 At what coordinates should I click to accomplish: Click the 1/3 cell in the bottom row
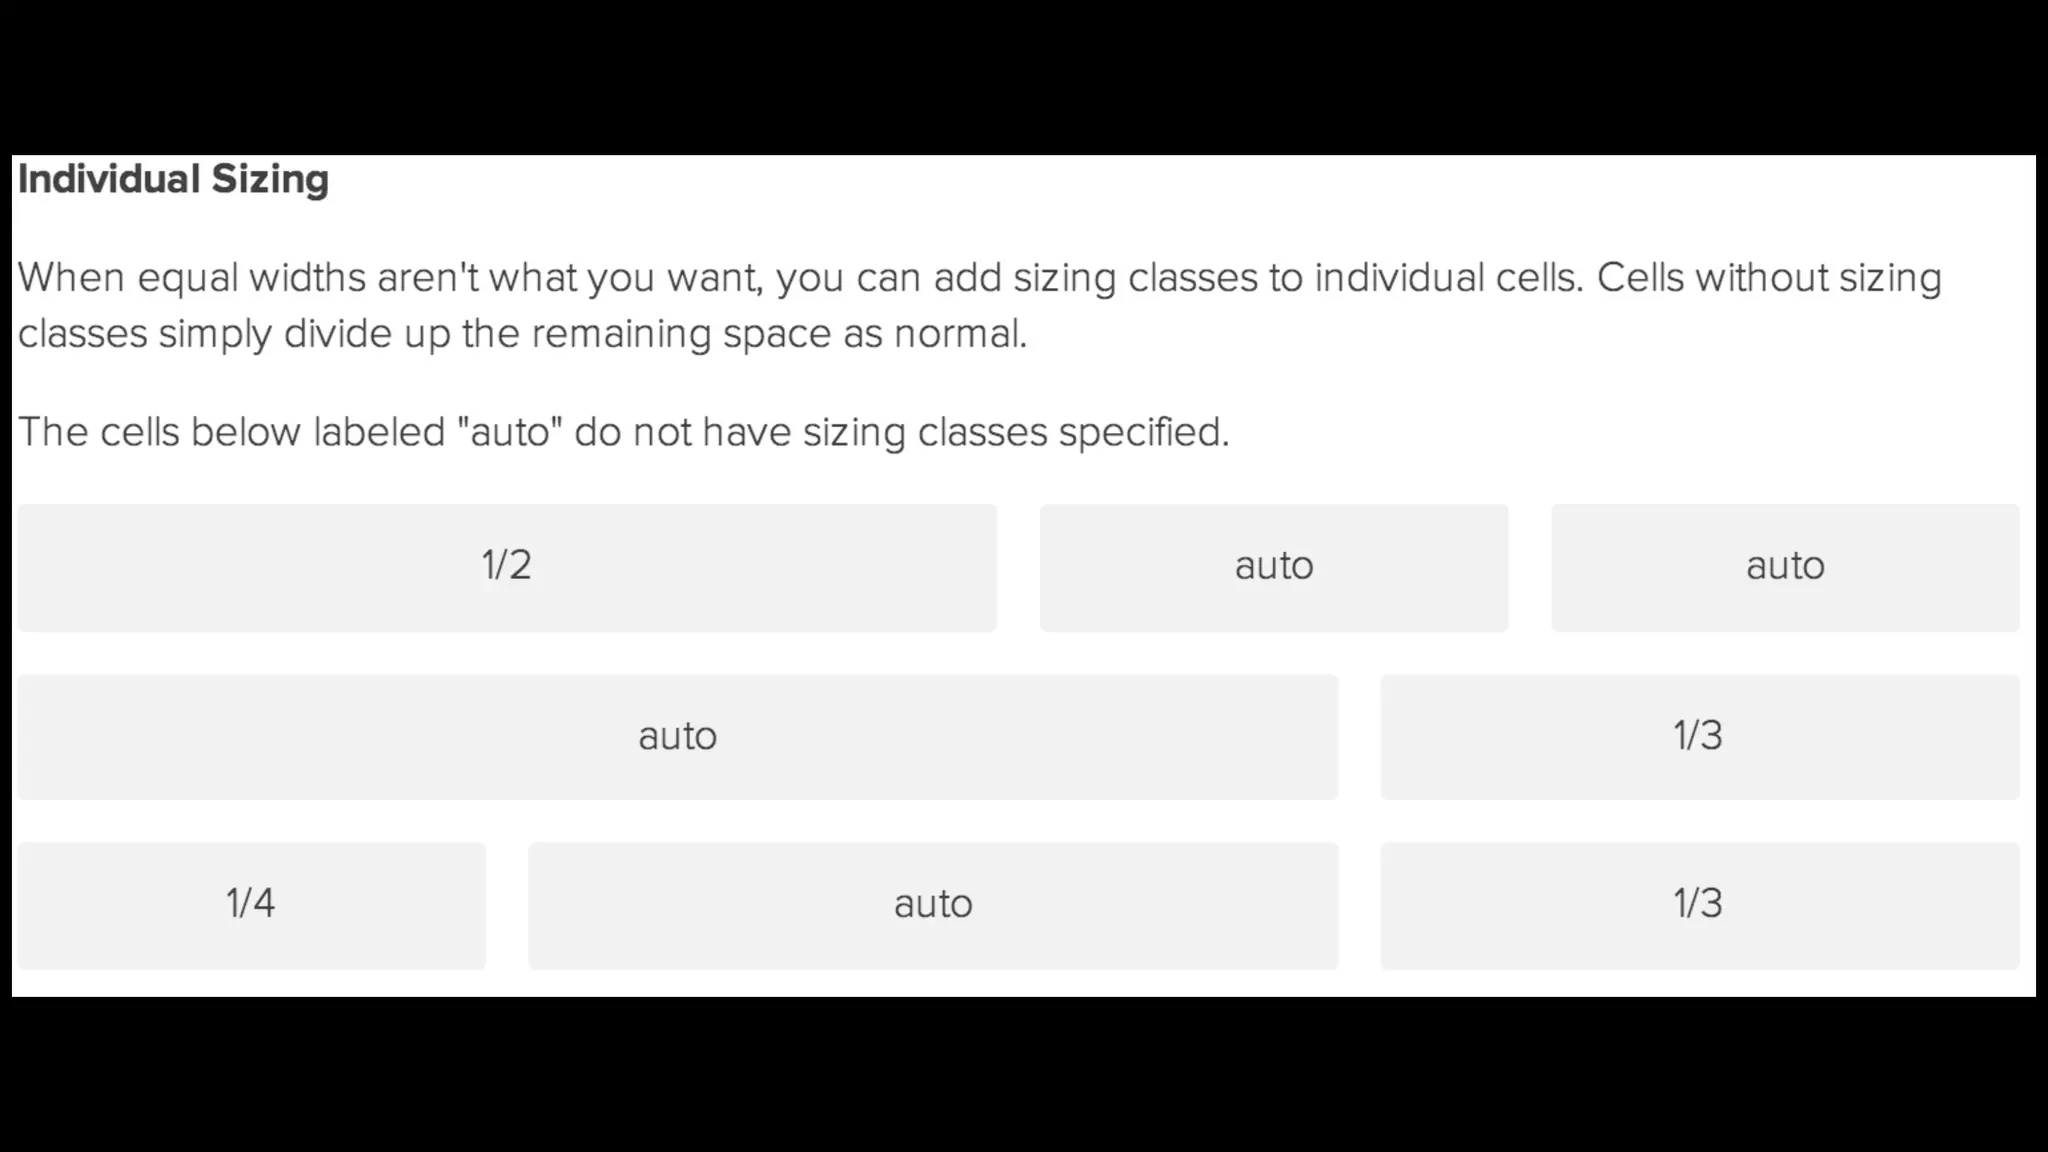click(x=1699, y=905)
